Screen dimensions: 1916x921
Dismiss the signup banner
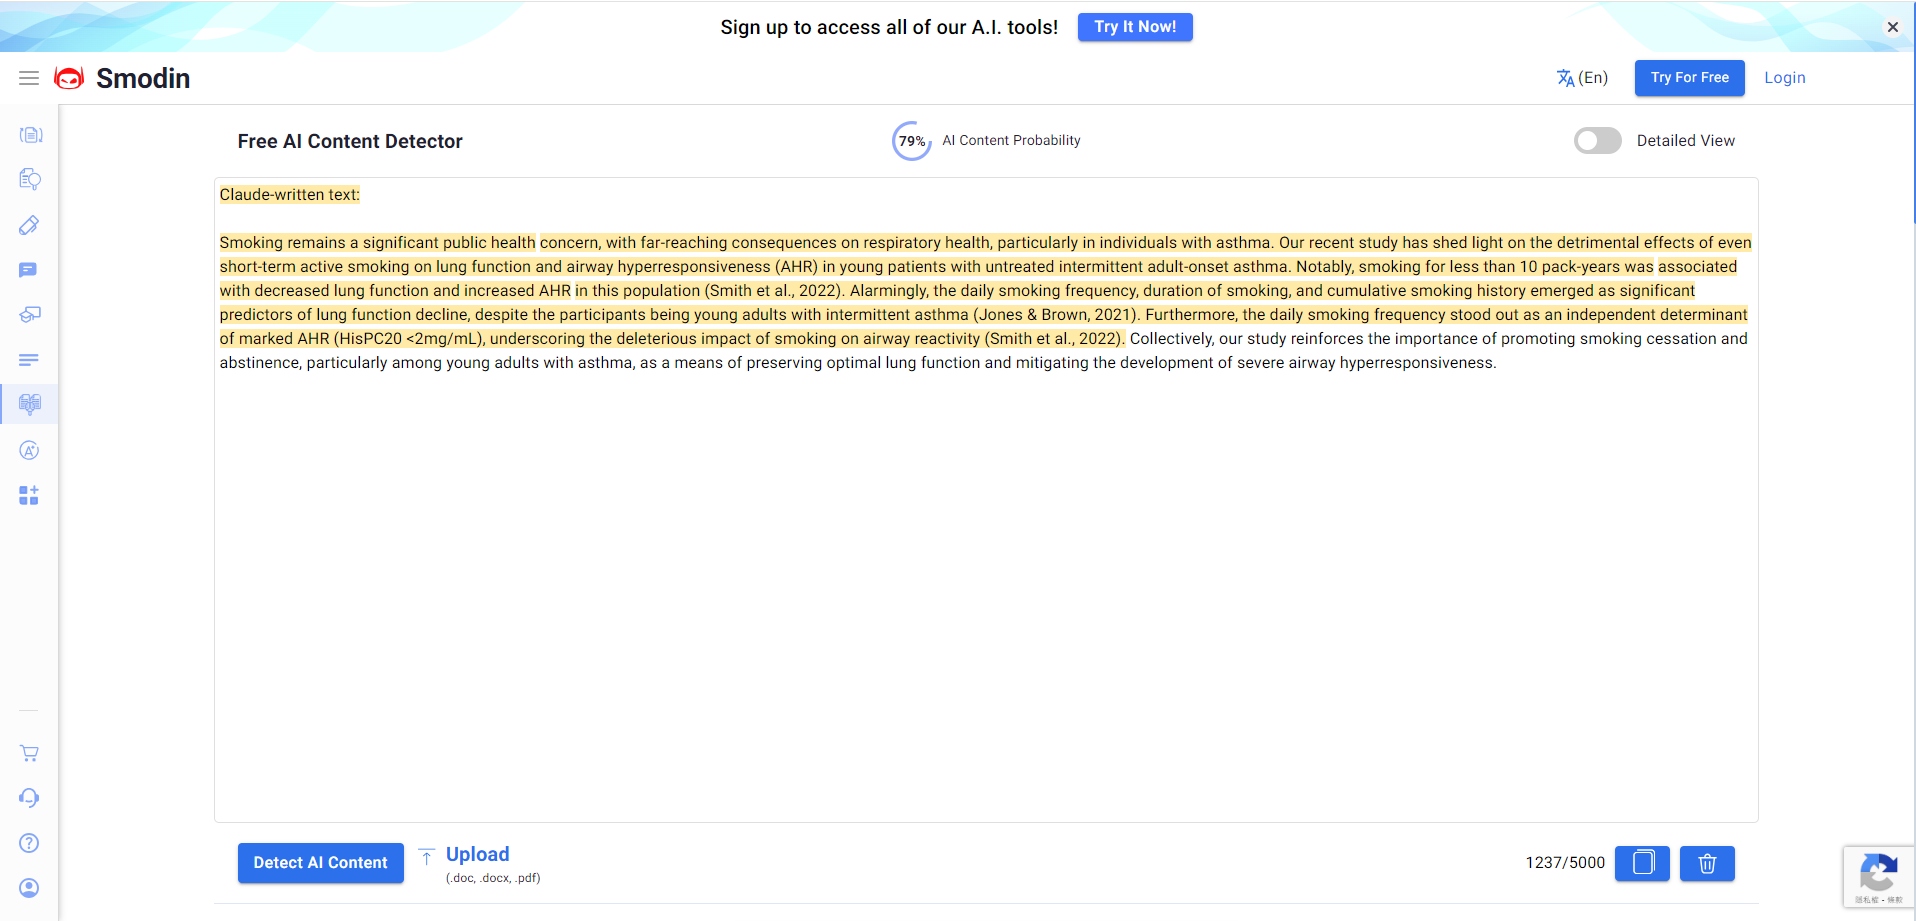pyautogui.click(x=1893, y=27)
